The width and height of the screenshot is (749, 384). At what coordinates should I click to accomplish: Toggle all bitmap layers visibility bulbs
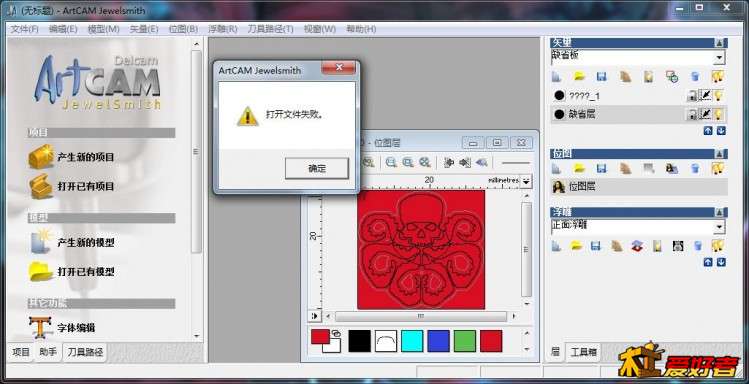(x=717, y=168)
